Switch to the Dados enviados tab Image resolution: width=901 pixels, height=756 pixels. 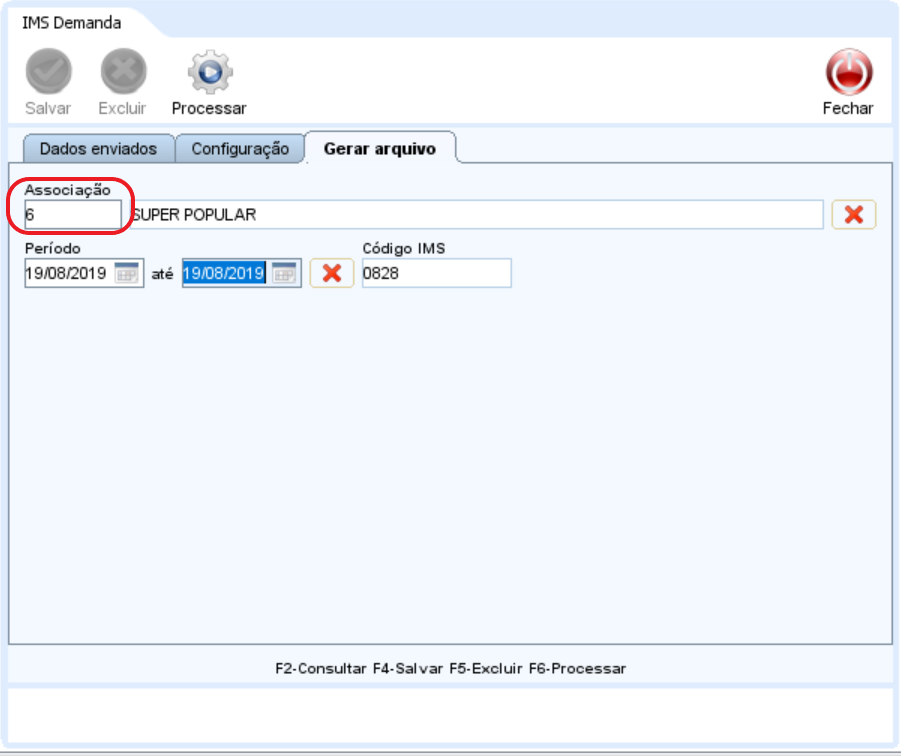coord(98,149)
